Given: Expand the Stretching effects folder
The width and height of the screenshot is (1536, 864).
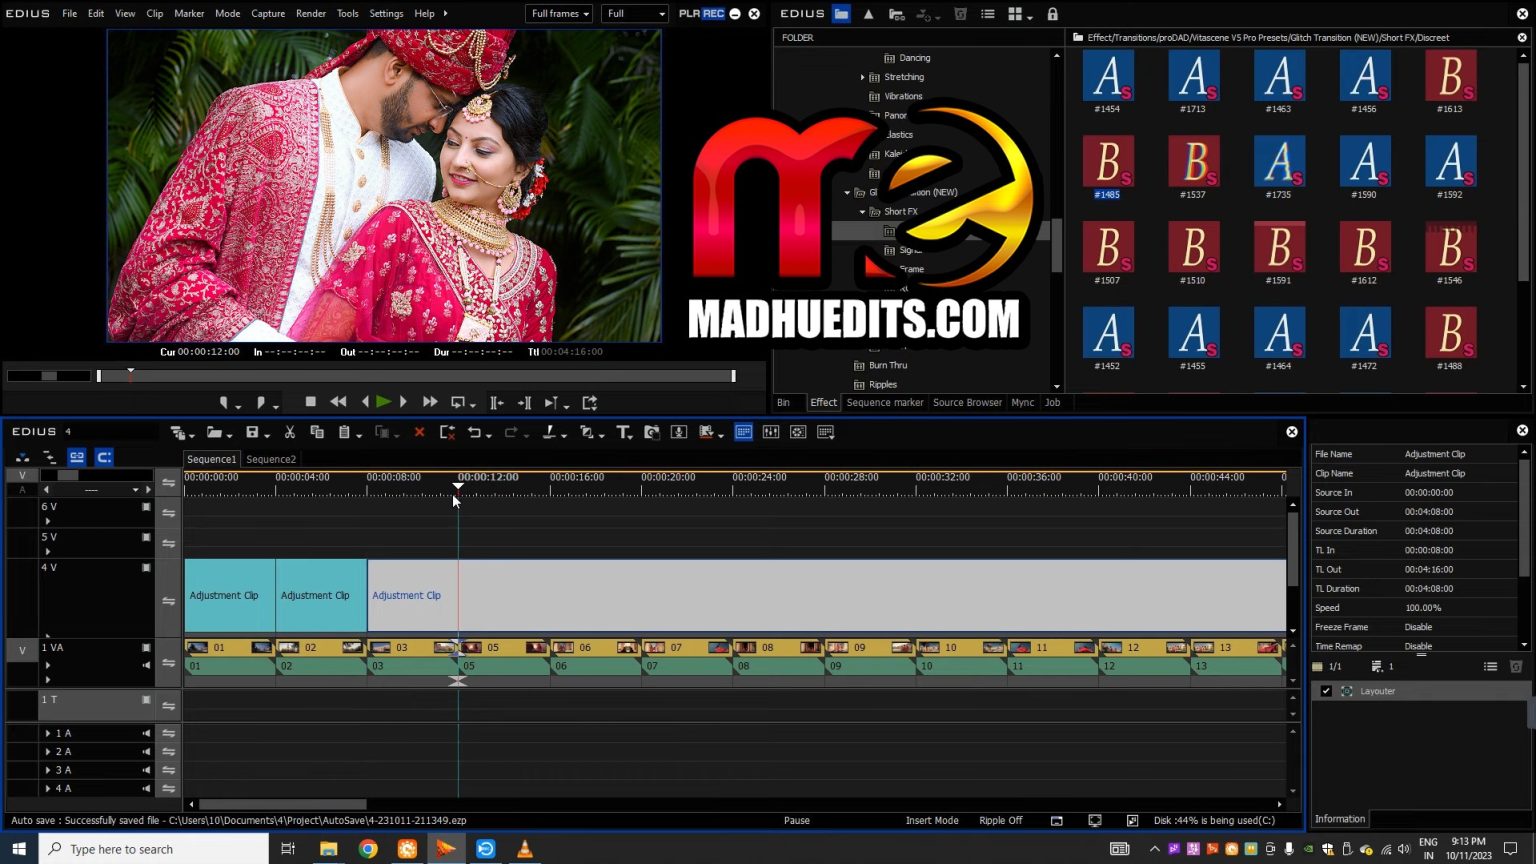Looking at the screenshot, I should 862,77.
